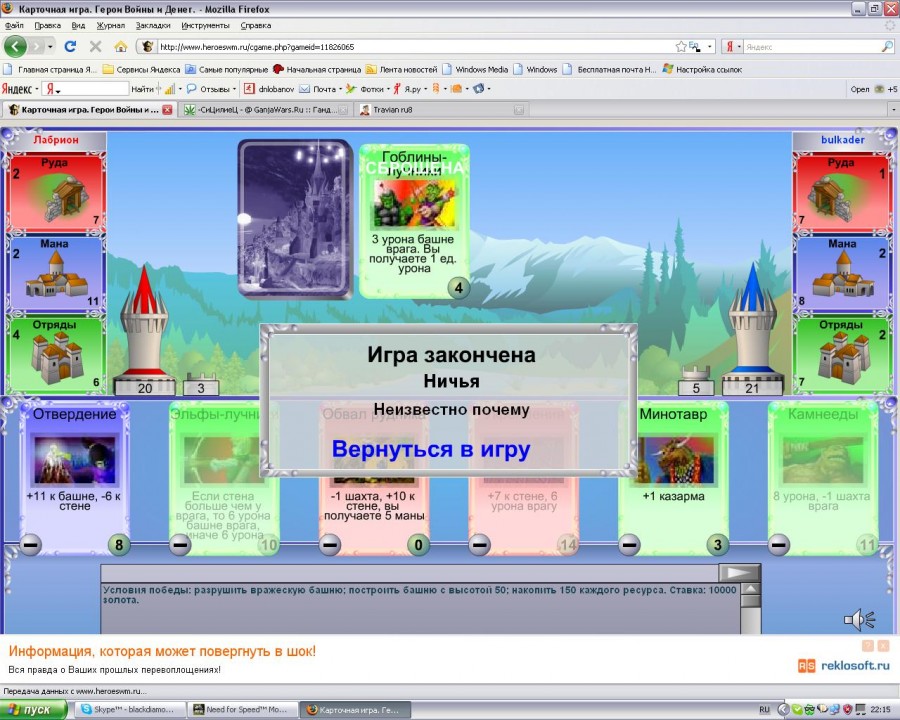Mute game sound with the speaker icon
This screenshot has width=900, height=720.
coord(859,620)
